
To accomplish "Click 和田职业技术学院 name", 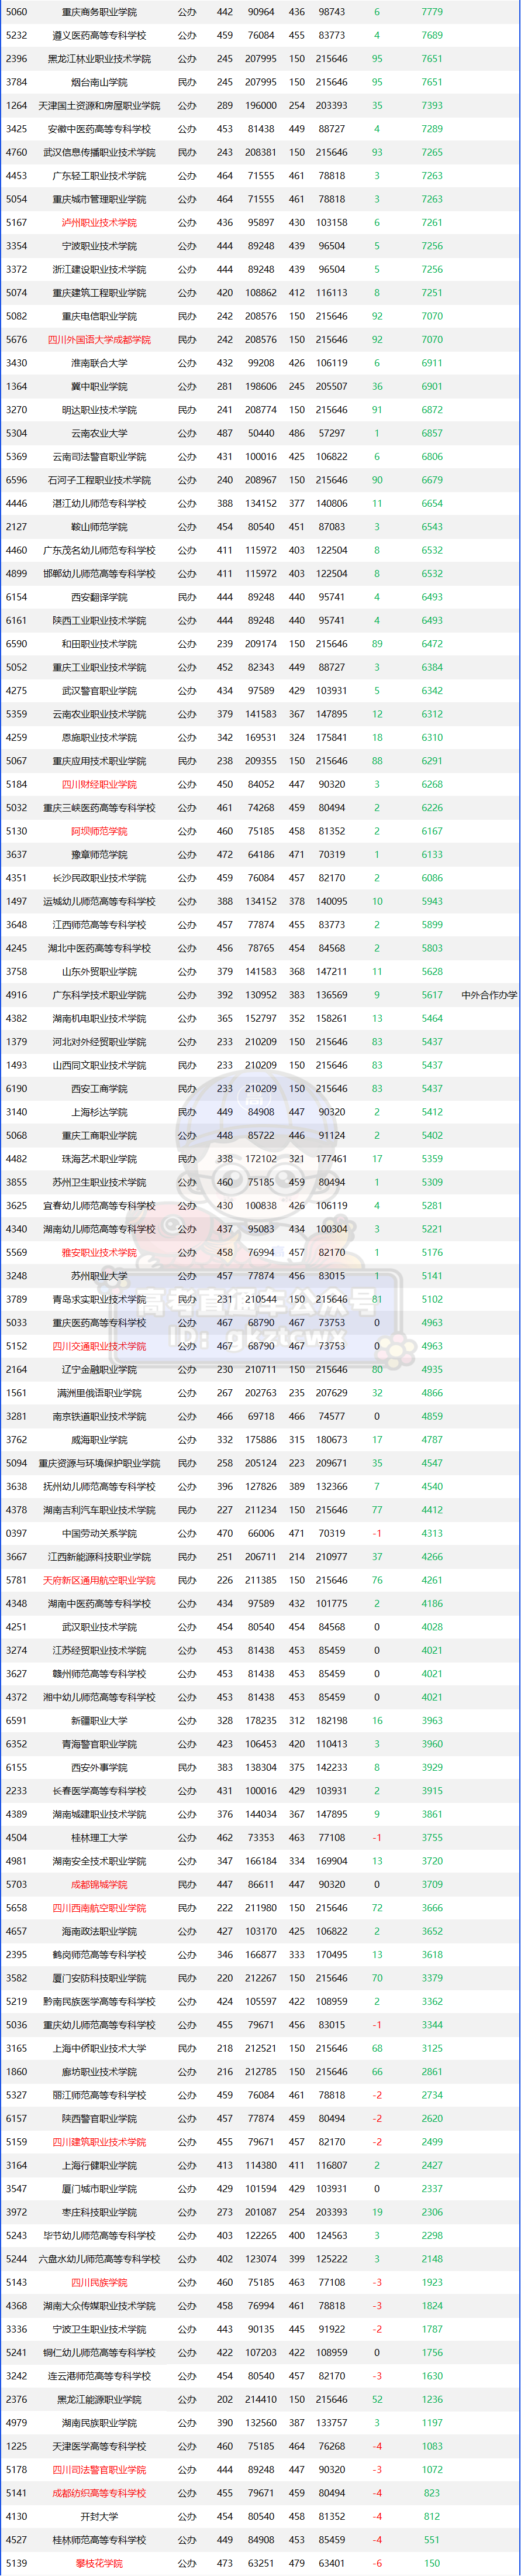I will click(x=99, y=644).
